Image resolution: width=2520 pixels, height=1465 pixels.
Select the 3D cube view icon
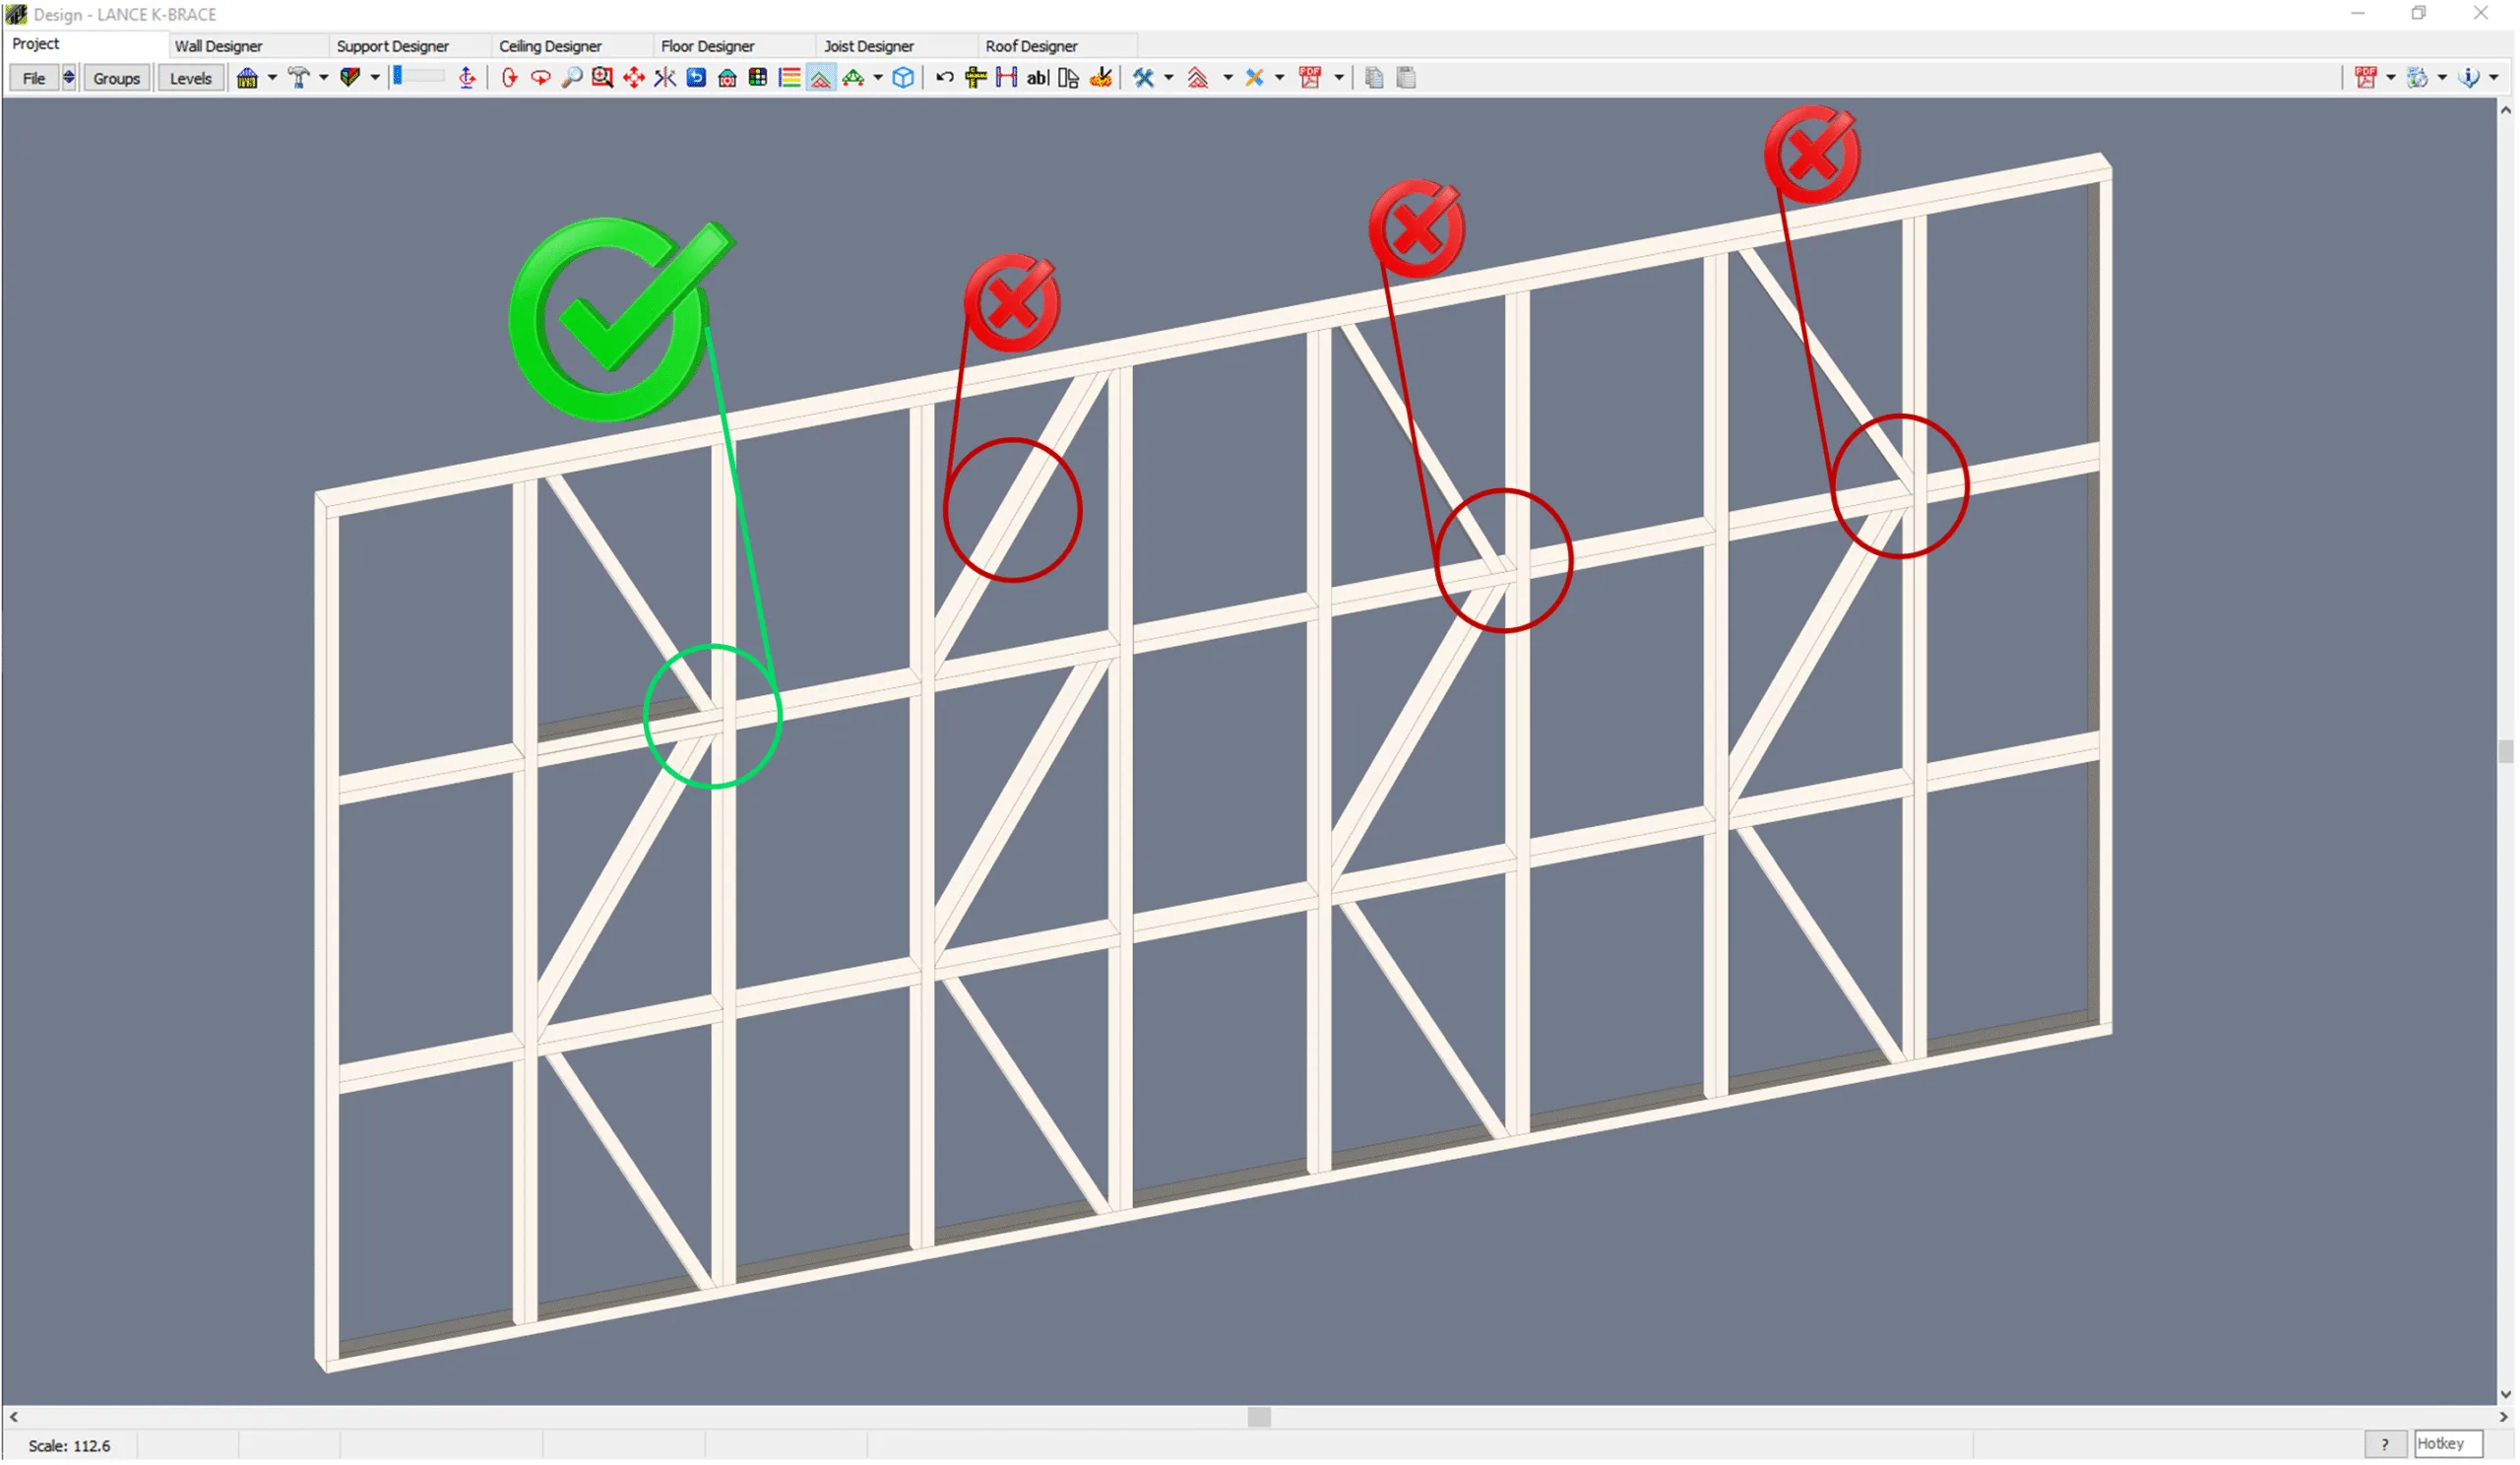coord(903,78)
